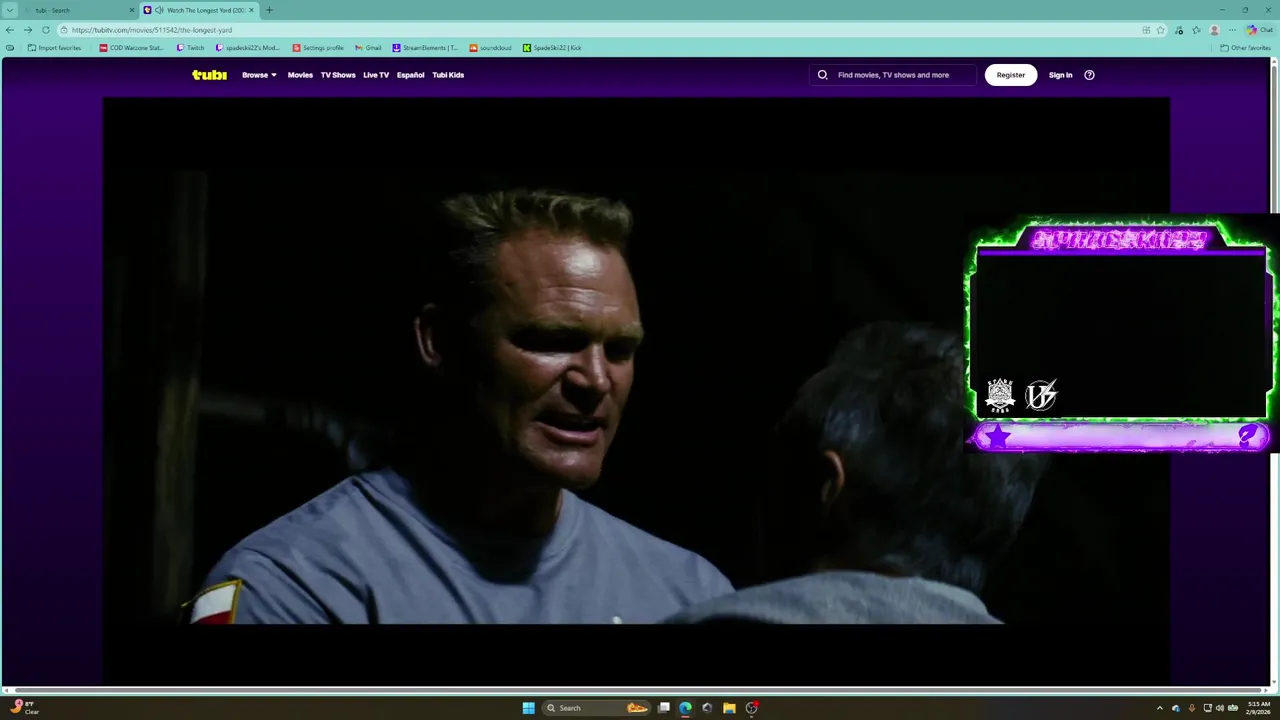Open Live TV page

[x=376, y=75]
